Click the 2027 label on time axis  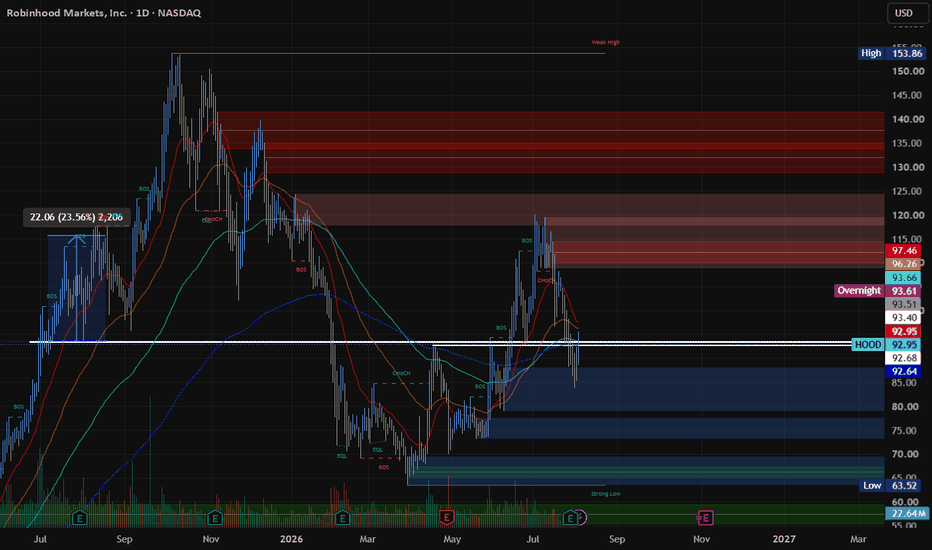783,539
